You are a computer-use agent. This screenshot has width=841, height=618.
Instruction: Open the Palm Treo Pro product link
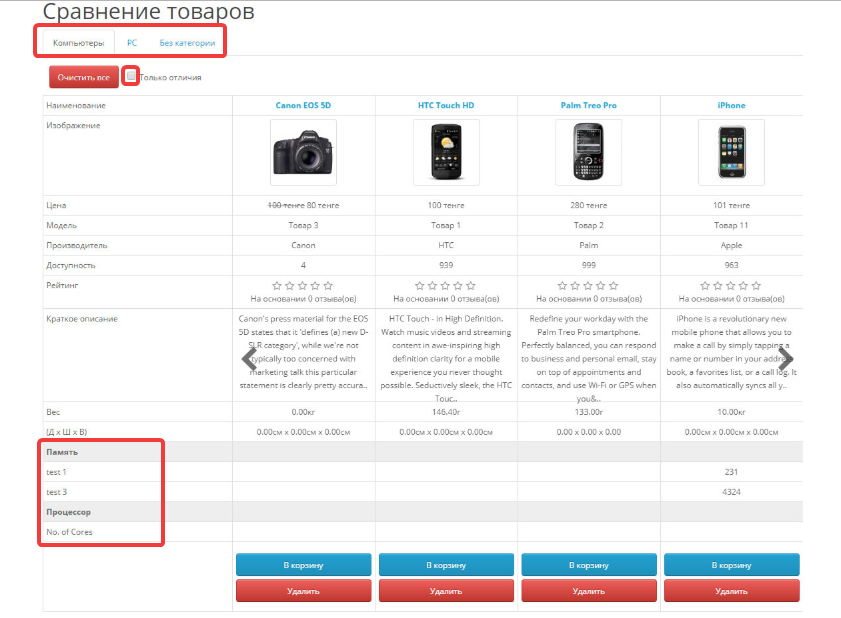[588, 105]
